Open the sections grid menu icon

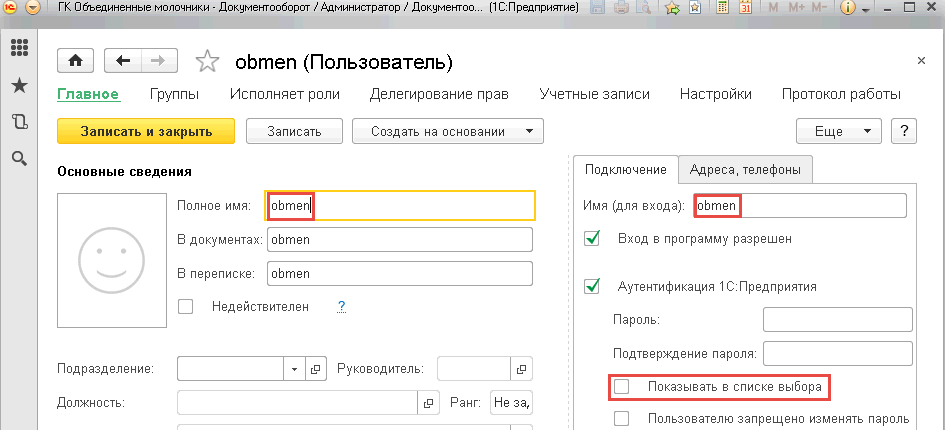click(19, 48)
